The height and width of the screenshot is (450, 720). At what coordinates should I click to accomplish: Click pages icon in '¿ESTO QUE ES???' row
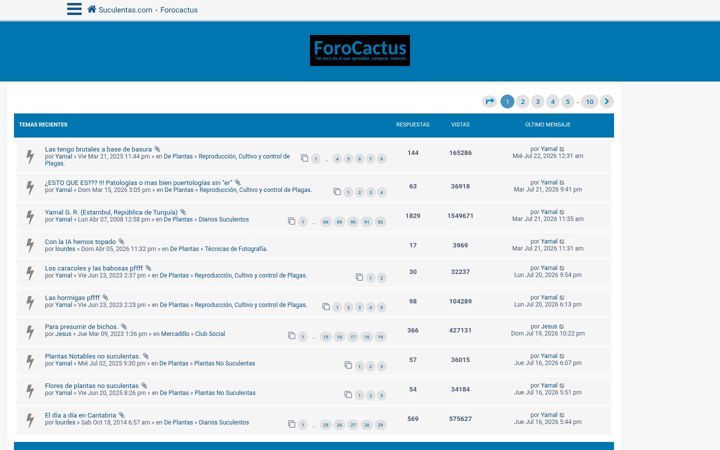coord(337,192)
